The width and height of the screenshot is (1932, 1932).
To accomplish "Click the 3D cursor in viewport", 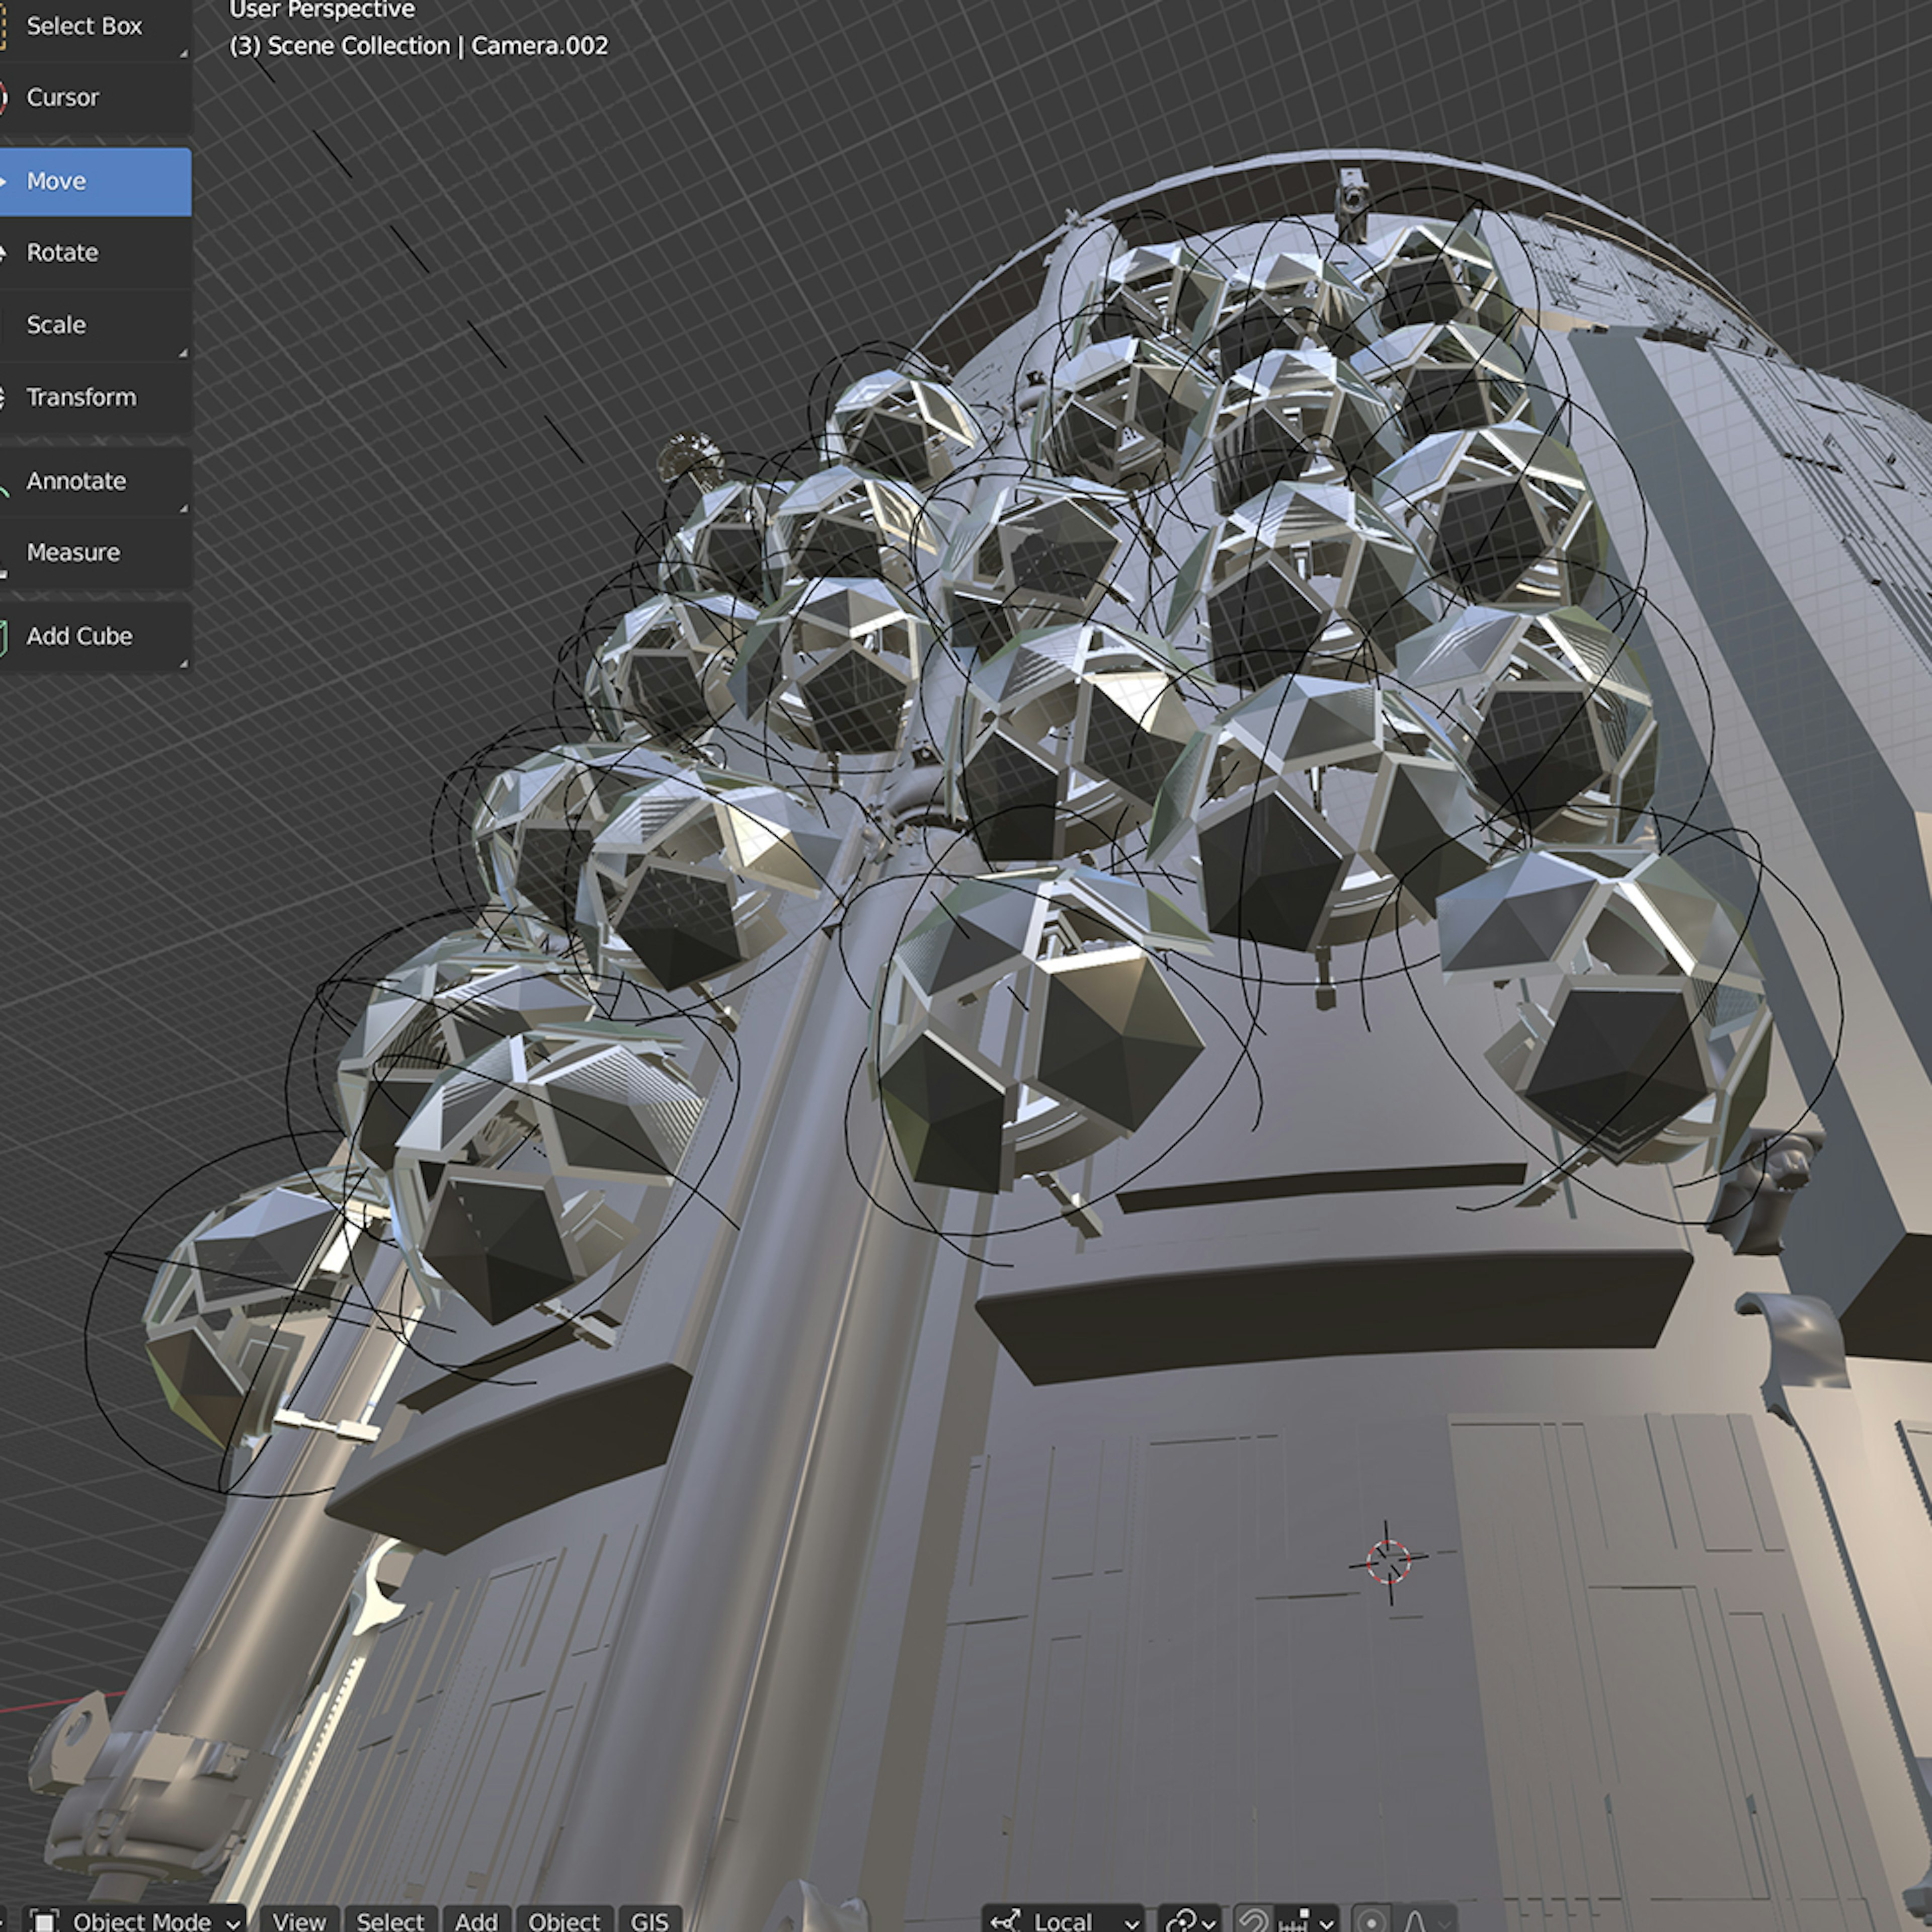I will pyautogui.click(x=1388, y=1562).
